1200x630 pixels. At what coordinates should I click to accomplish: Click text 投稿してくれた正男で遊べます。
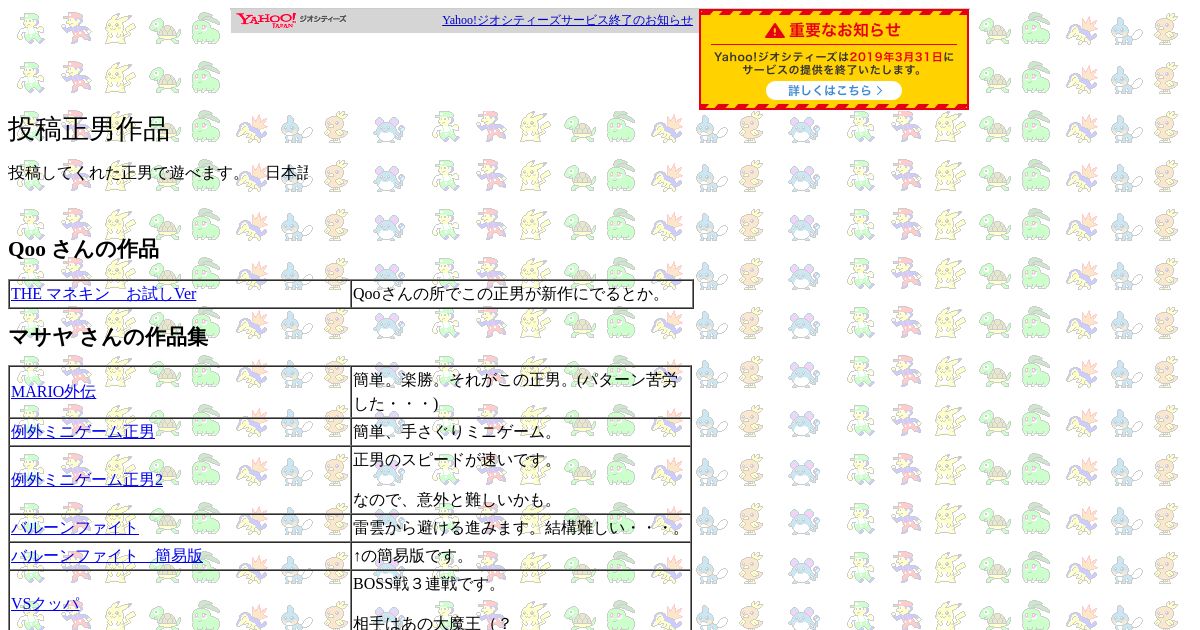[x=127, y=173]
